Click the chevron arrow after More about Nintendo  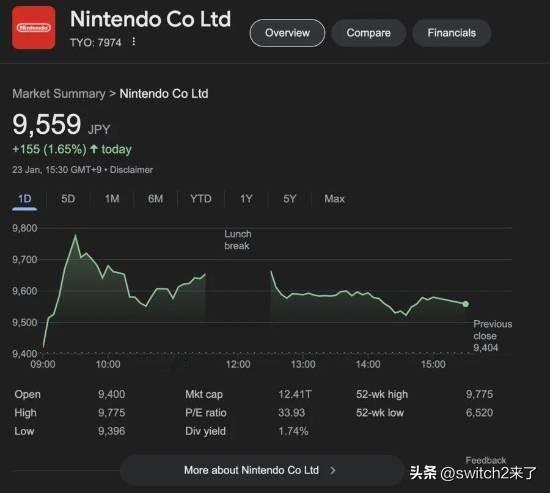333,471
